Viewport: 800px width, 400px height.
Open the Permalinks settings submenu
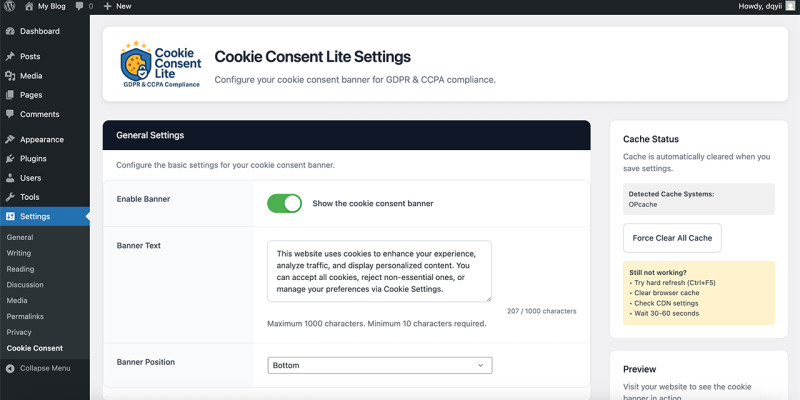pyautogui.click(x=26, y=316)
